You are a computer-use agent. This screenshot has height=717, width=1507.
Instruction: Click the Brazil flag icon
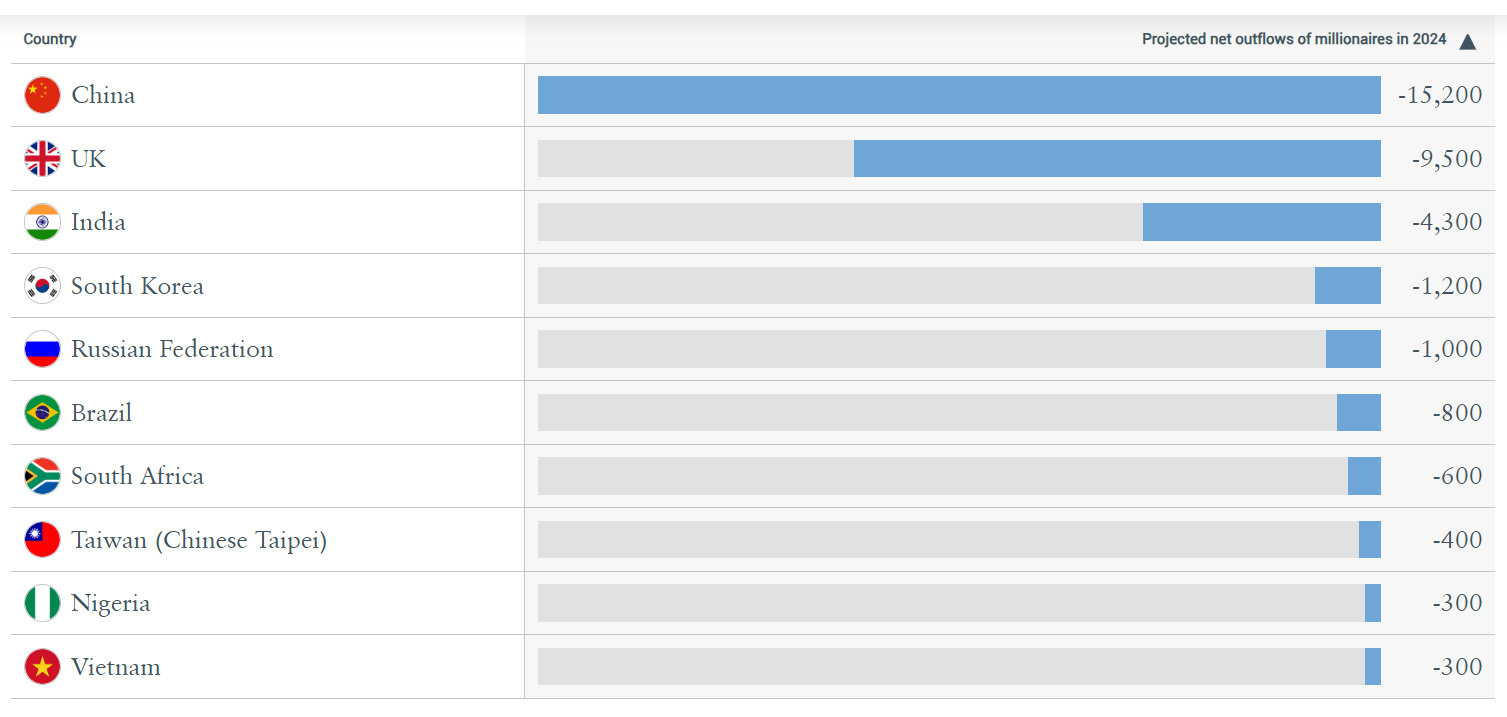[42, 412]
